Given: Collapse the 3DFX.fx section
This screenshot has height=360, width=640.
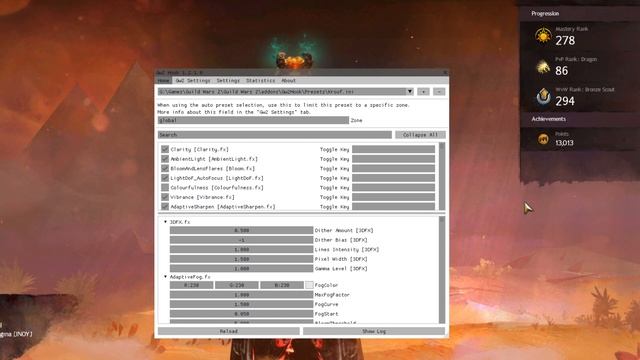Looking at the screenshot, I should click(x=165, y=222).
